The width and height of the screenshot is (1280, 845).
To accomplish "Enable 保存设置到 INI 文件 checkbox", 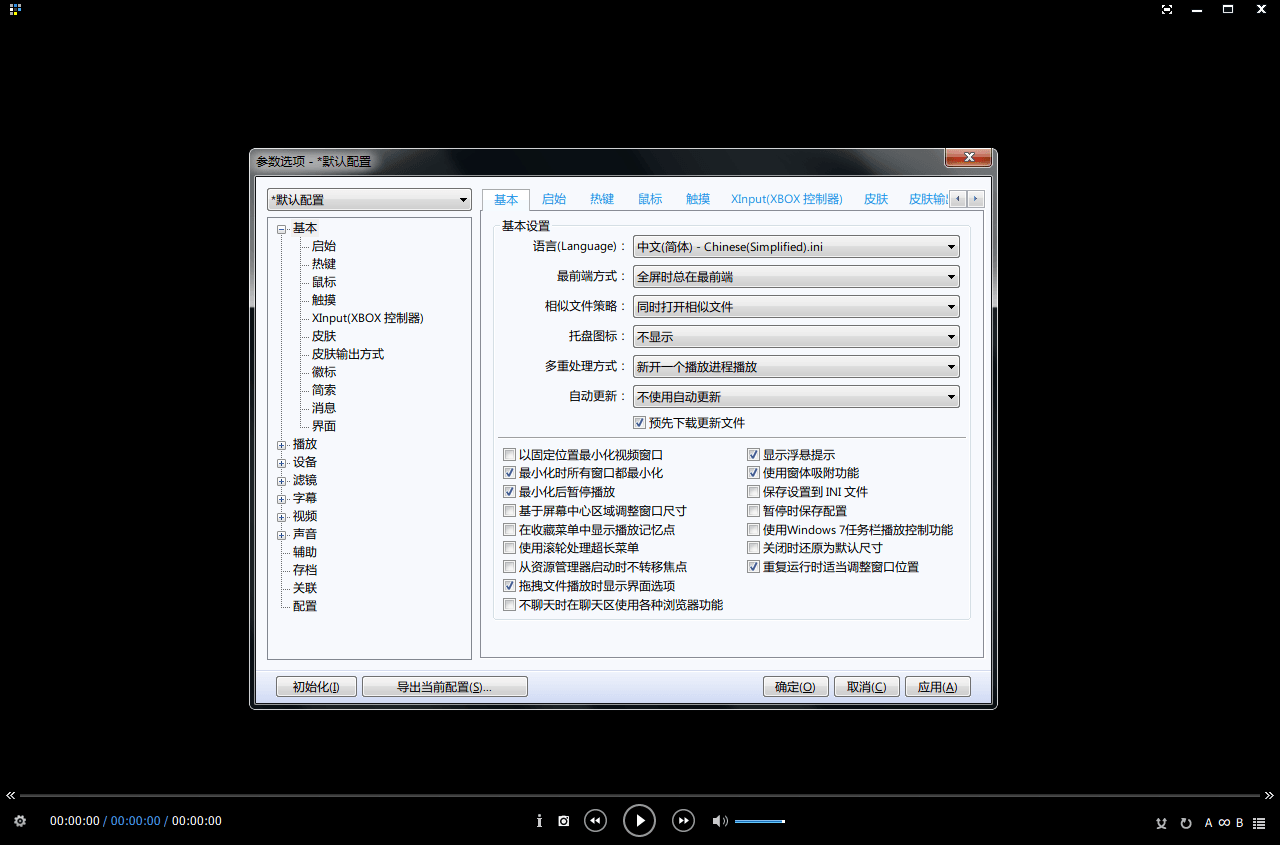I will pos(754,492).
